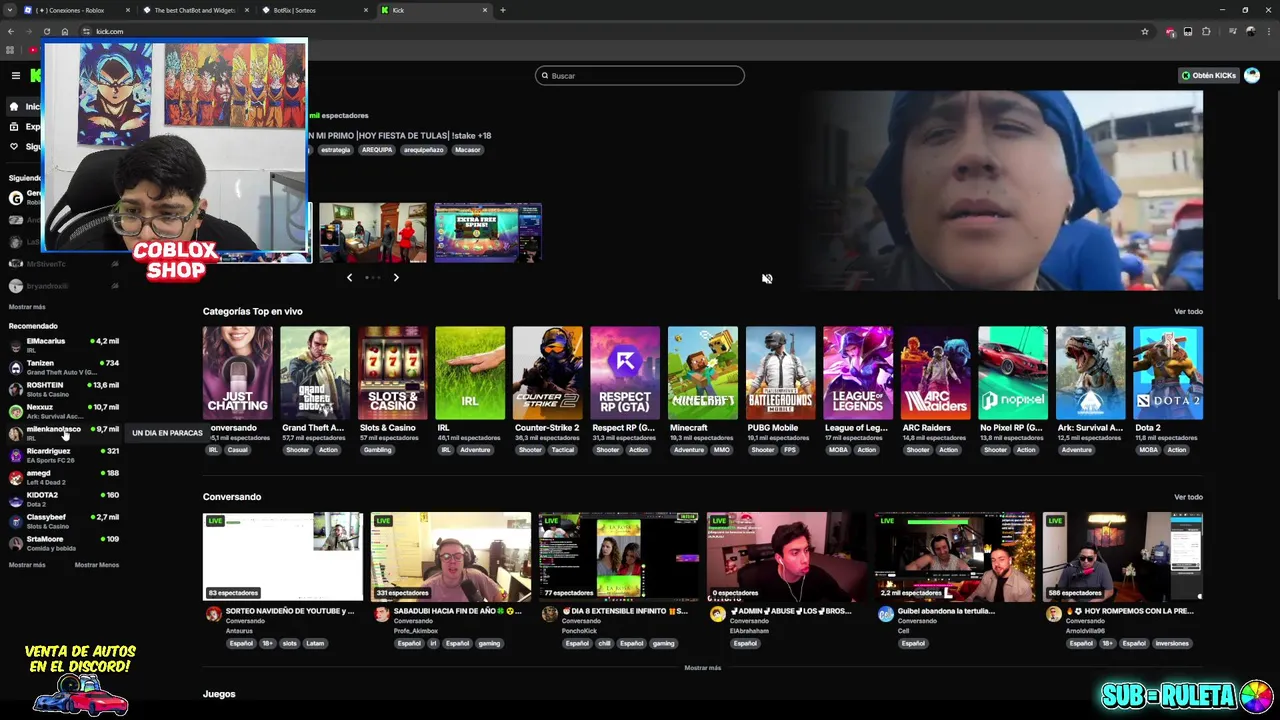Screen dimensions: 1280x720
Task: Click the Buscar search field
Action: (x=640, y=75)
